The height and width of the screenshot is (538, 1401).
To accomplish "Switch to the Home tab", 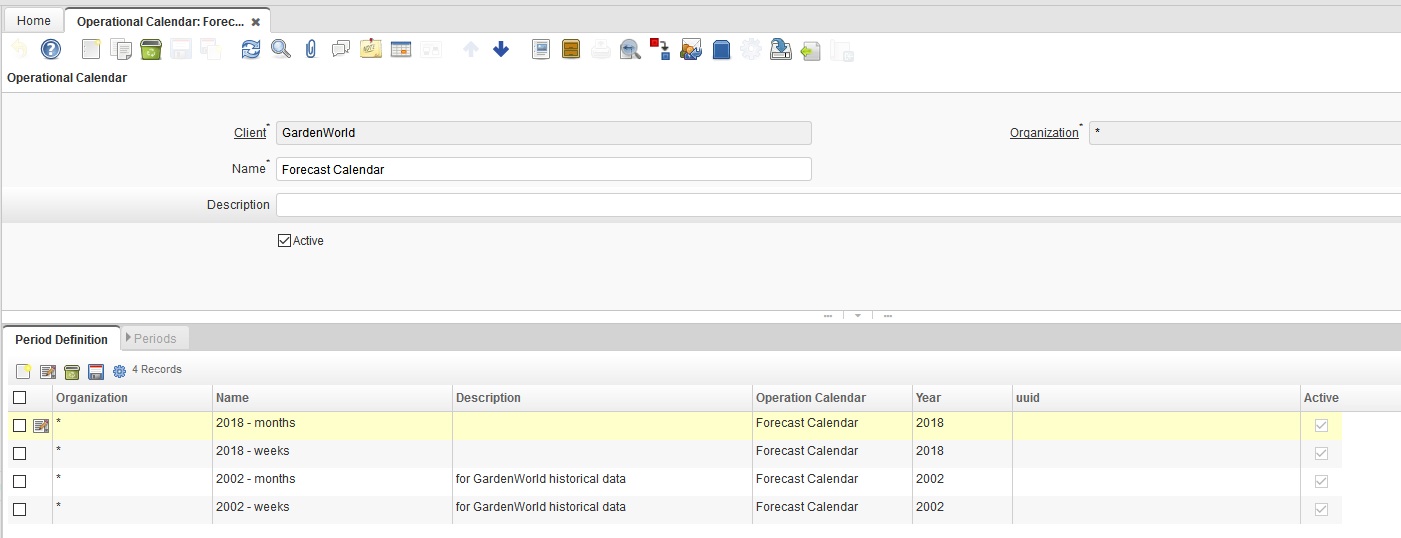I will coord(34,21).
